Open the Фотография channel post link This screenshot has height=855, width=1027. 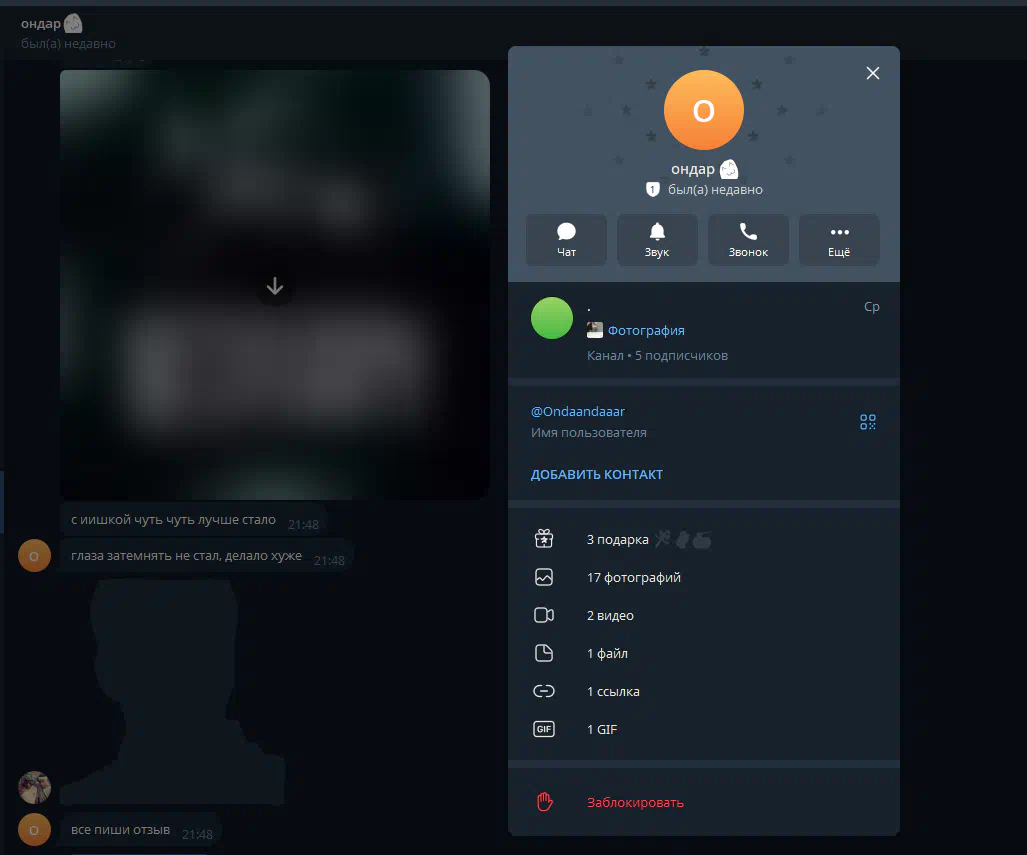point(645,331)
